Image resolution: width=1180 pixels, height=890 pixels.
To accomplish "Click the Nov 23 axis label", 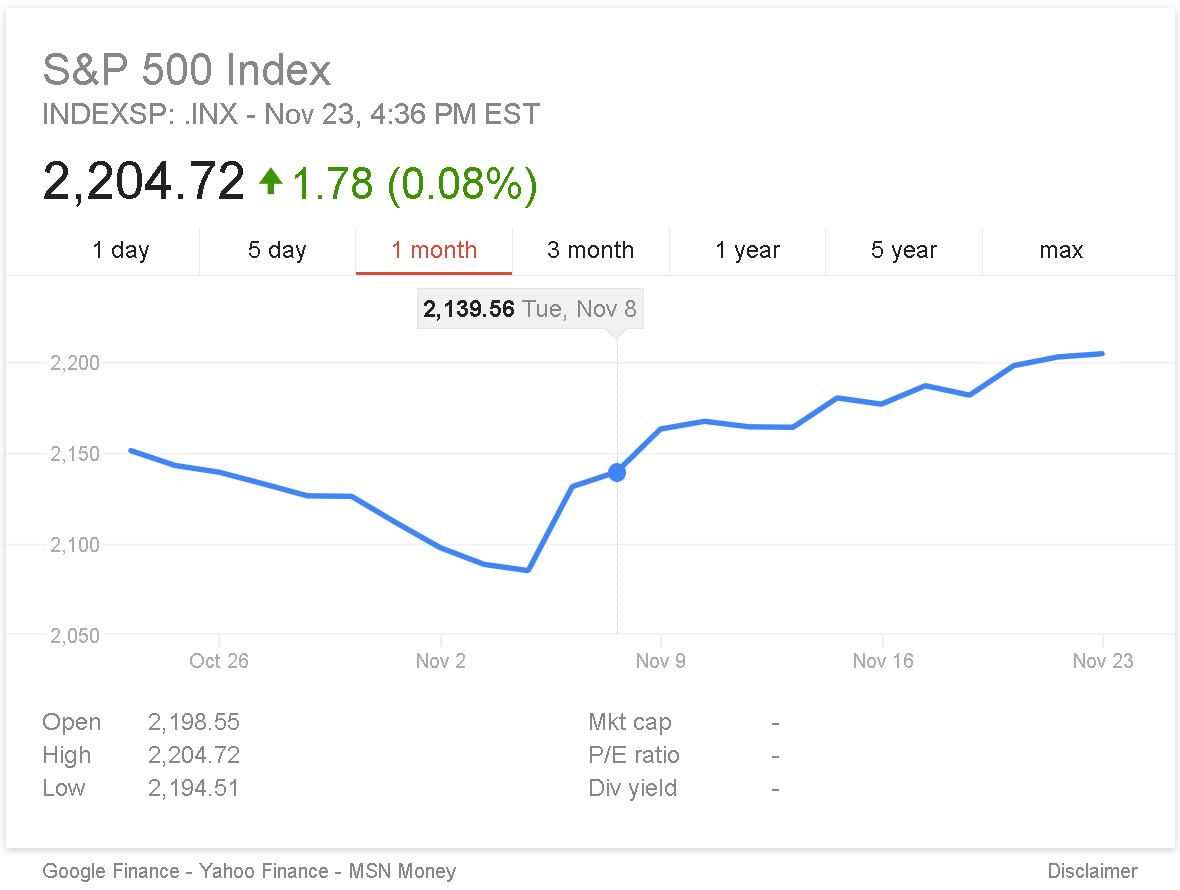I will pyautogui.click(x=1102, y=661).
